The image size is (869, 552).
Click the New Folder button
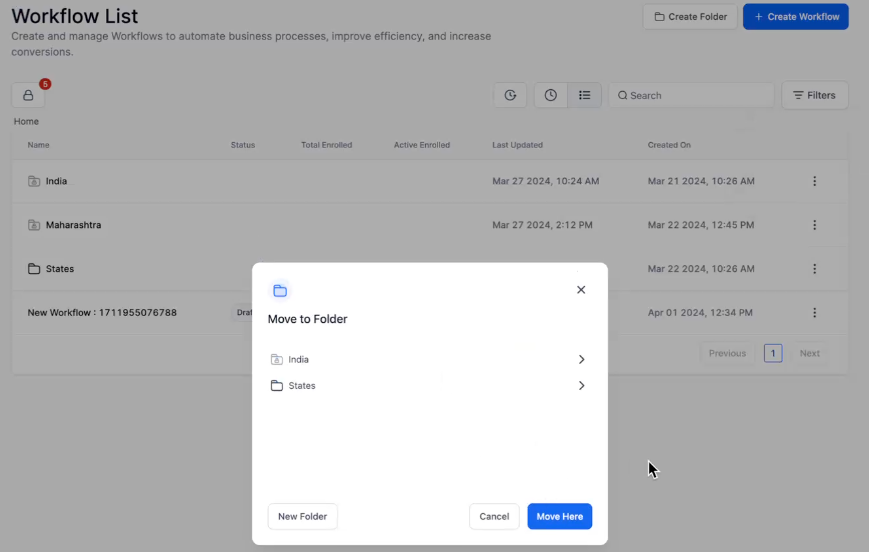(x=303, y=516)
